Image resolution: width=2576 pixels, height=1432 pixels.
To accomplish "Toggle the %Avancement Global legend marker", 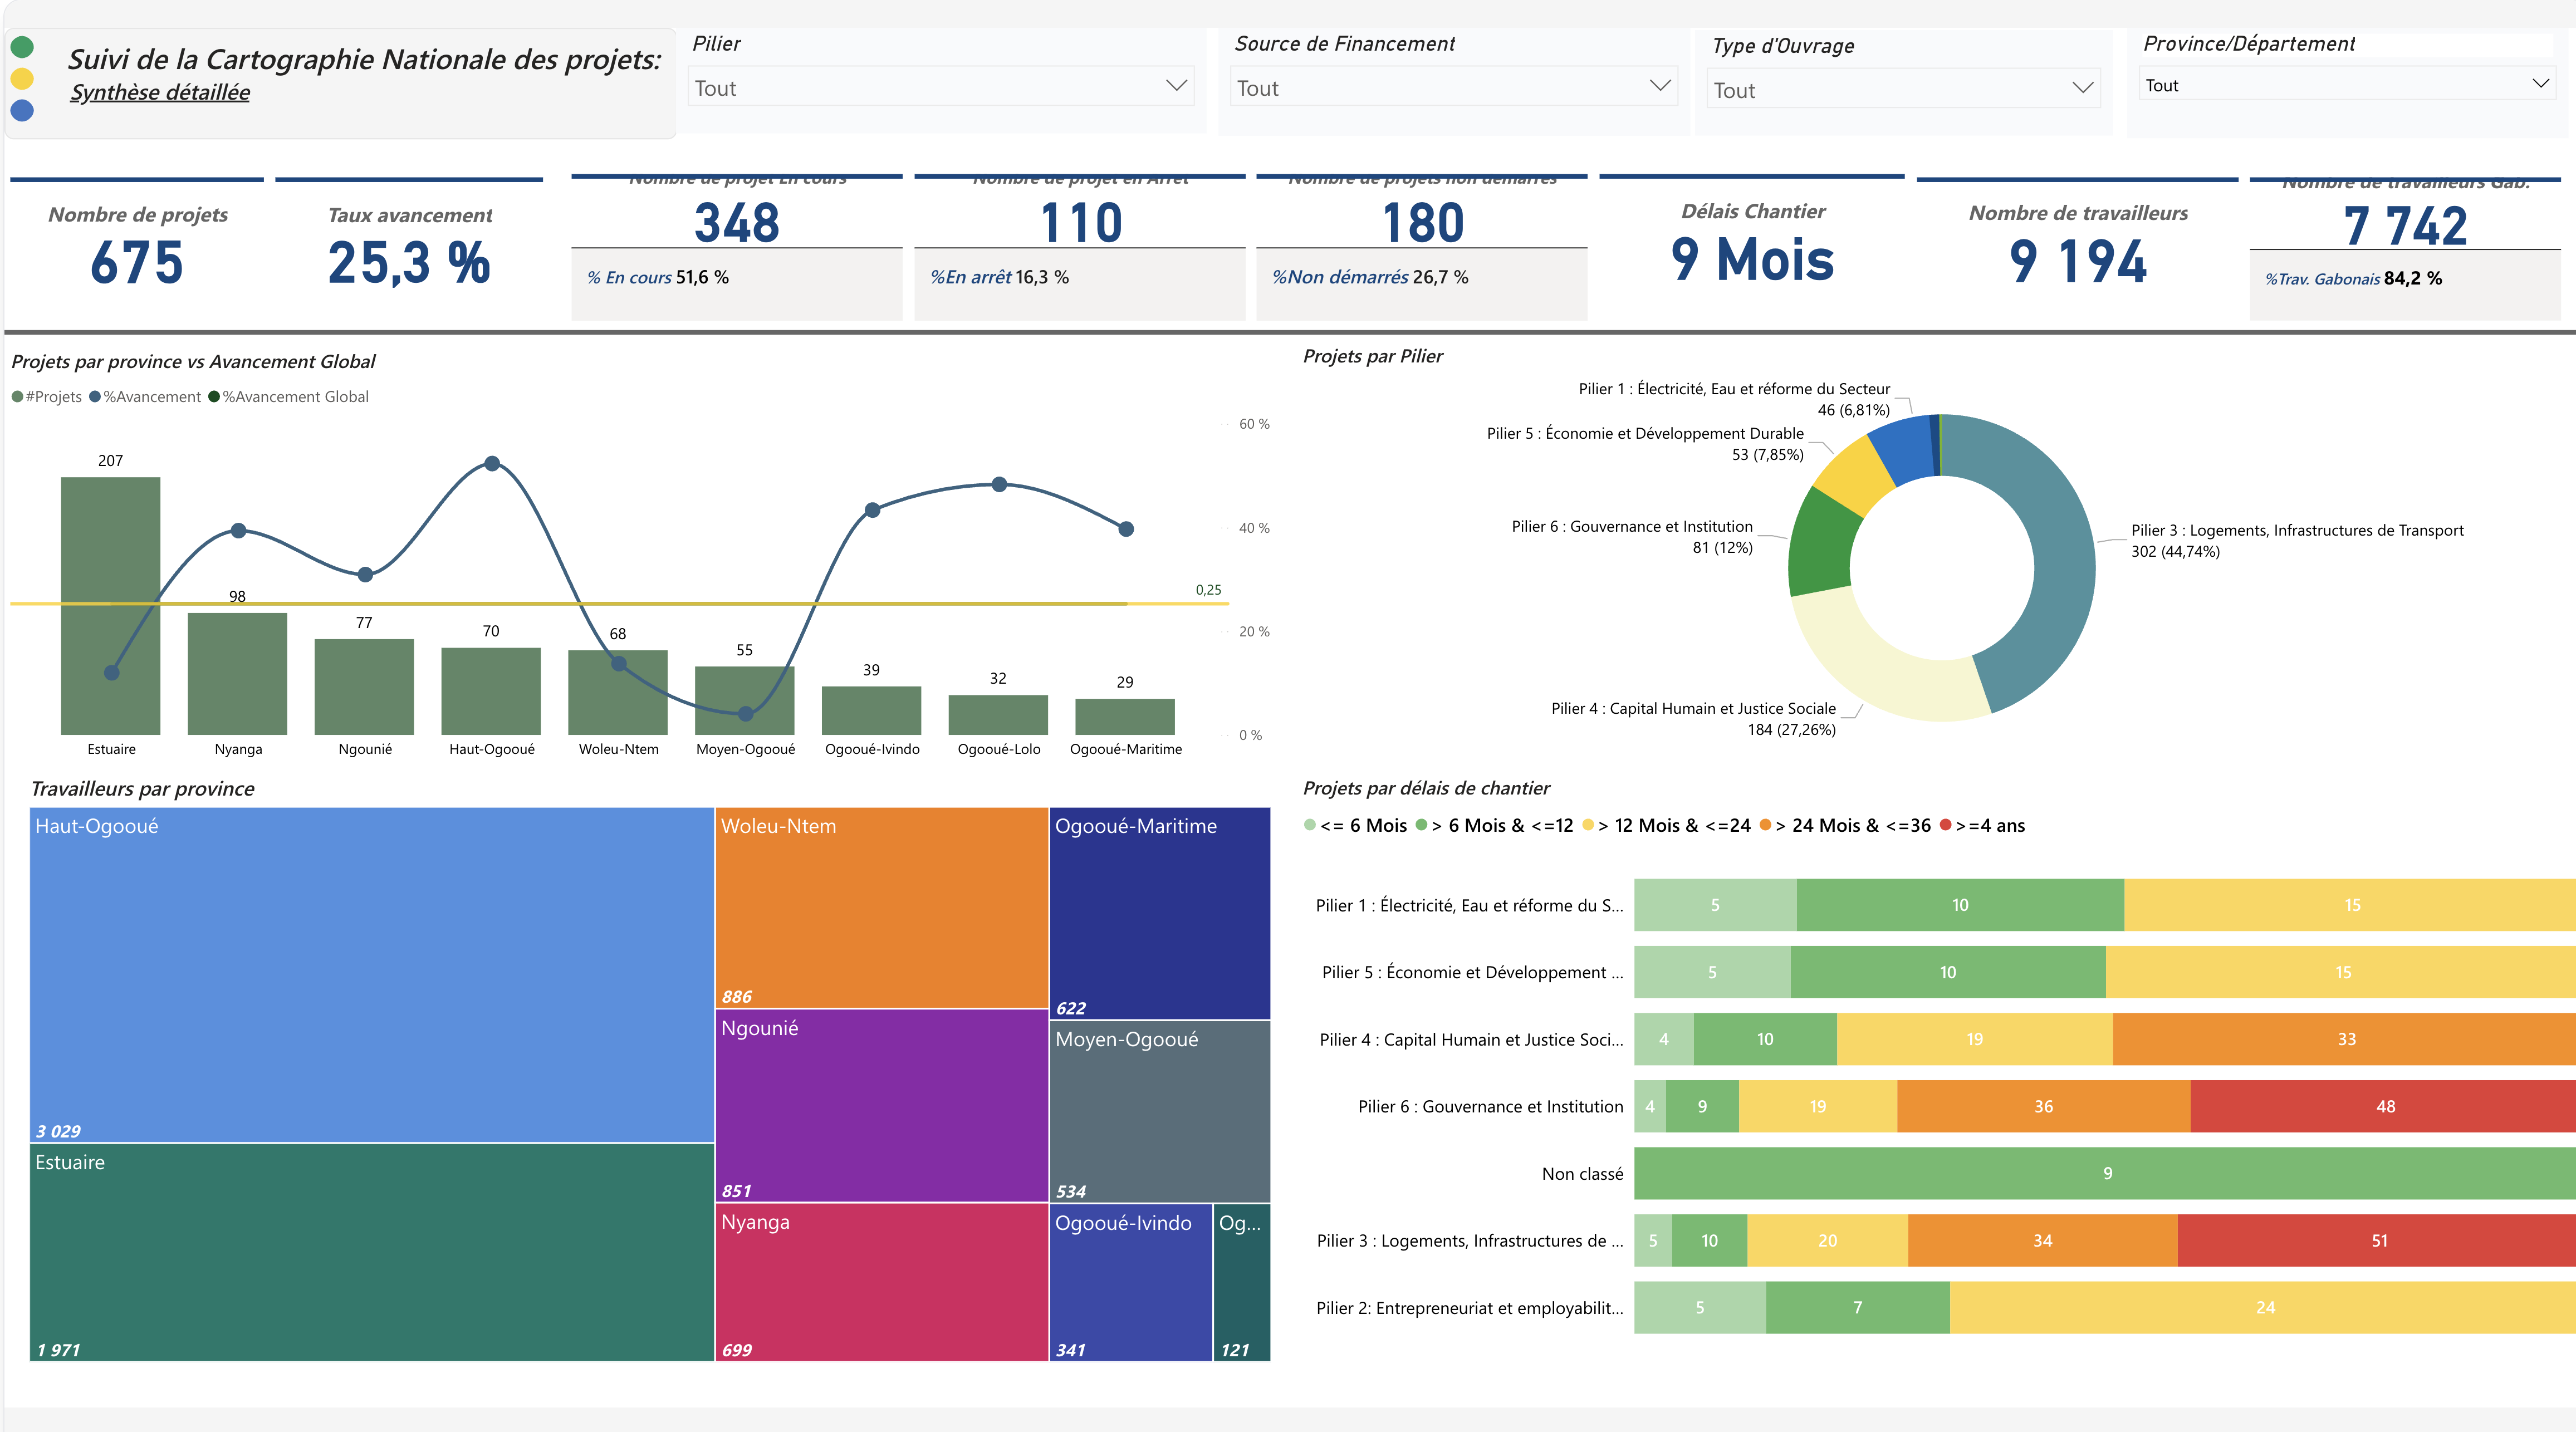I will tap(214, 397).
